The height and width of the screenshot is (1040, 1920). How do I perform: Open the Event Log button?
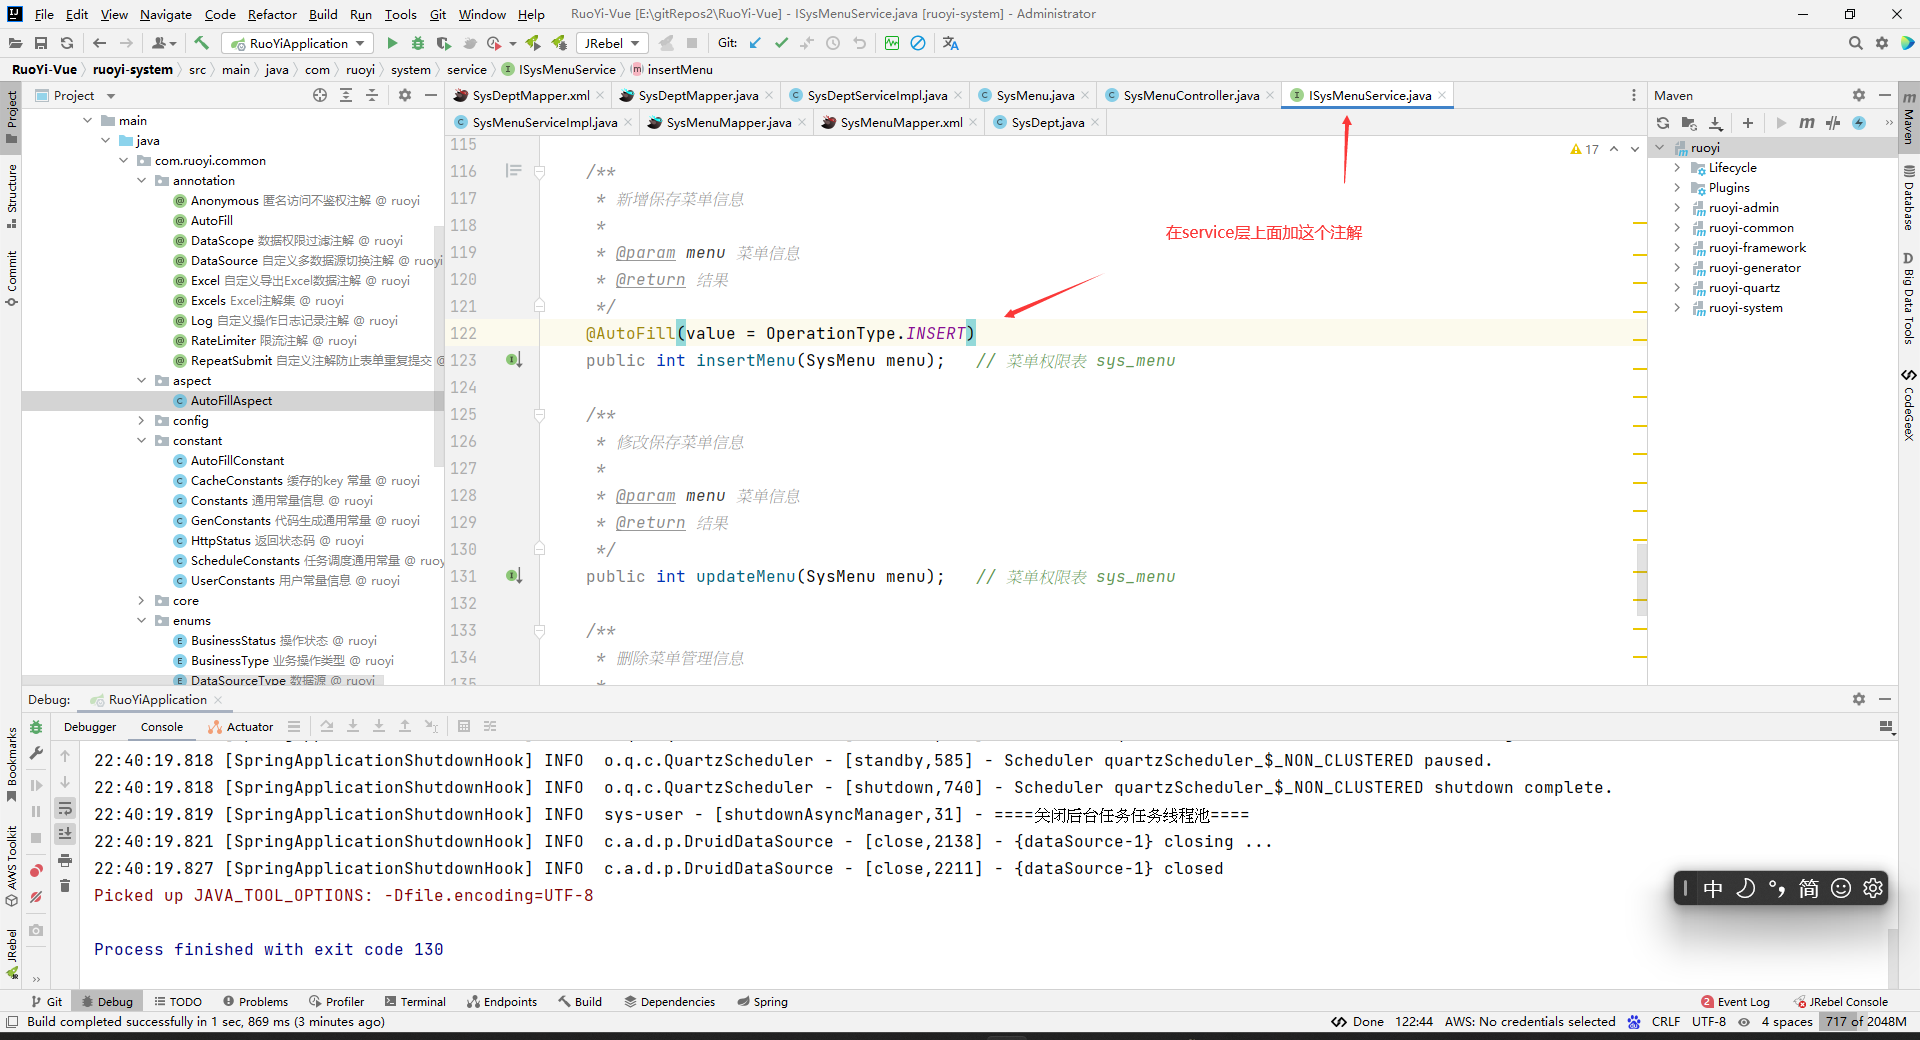click(x=1735, y=1001)
